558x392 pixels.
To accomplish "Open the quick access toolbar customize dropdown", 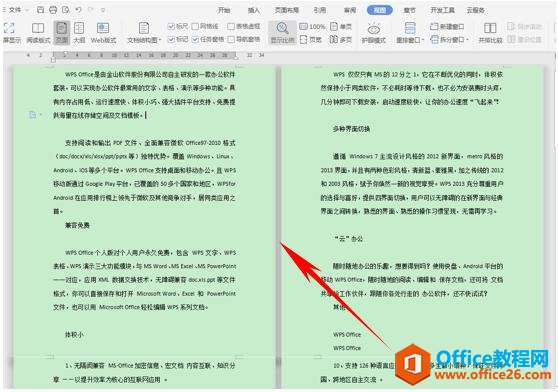I will (103, 10).
